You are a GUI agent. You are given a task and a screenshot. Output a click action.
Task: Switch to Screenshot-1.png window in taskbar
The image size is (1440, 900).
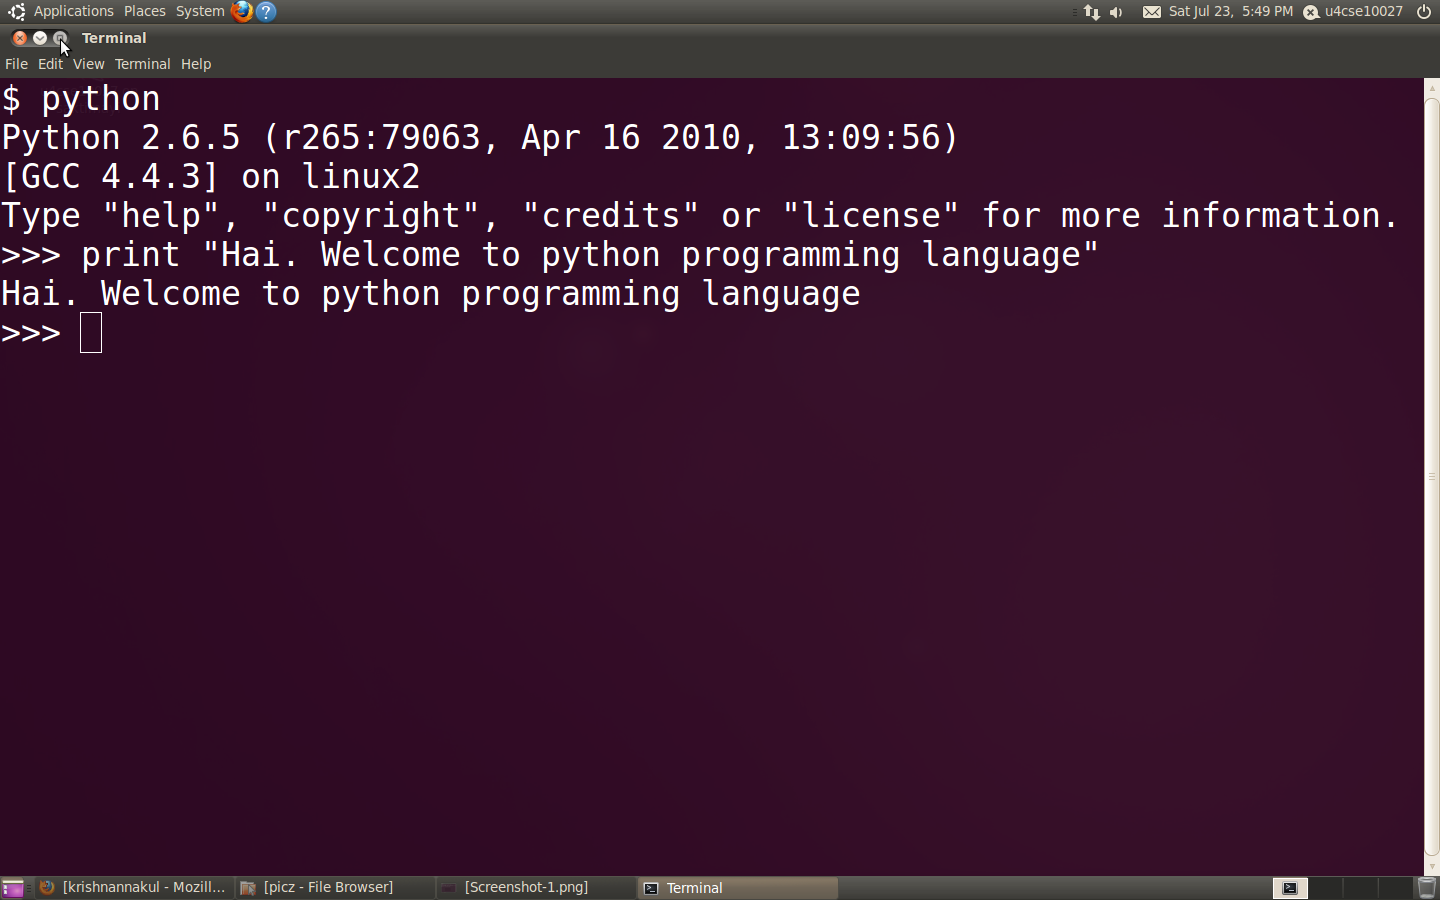coord(536,888)
